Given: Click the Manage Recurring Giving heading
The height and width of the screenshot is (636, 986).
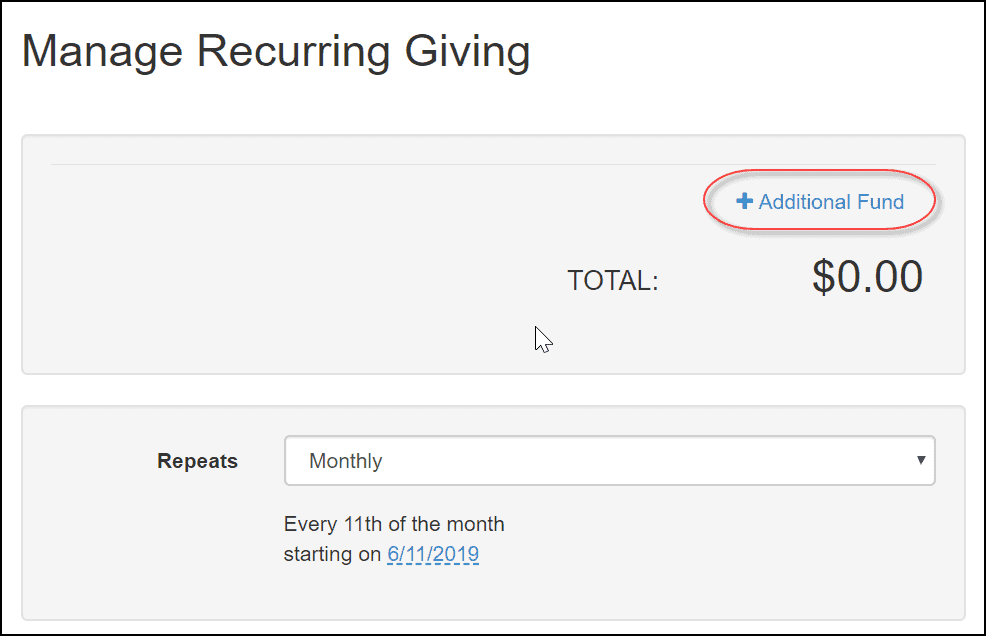Looking at the screenshot, I should 276,52.
